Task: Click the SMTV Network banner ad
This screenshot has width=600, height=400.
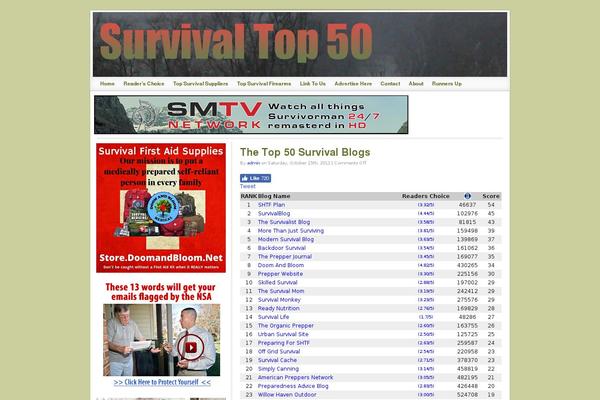Action: [x=251, y=115]
